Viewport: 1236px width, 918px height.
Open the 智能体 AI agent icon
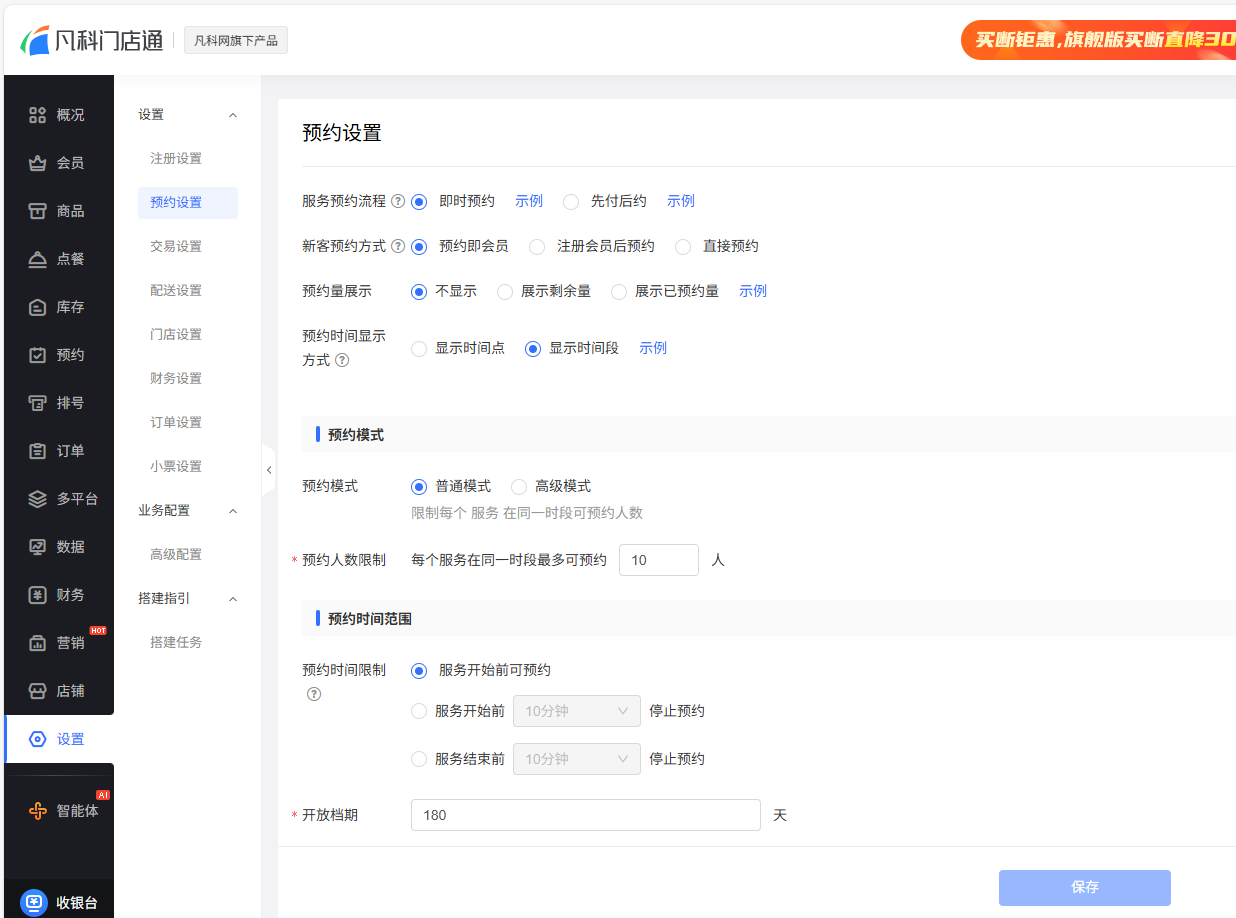point(37,811)
